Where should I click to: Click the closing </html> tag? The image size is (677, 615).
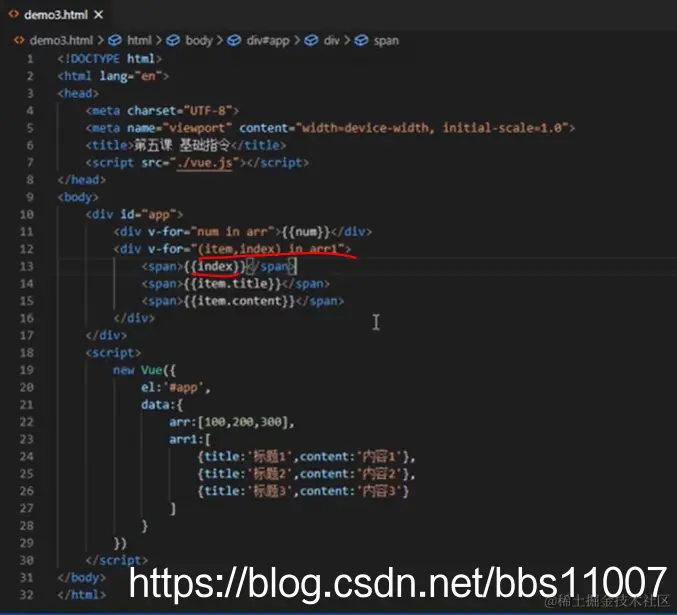[x=82, y=595]
